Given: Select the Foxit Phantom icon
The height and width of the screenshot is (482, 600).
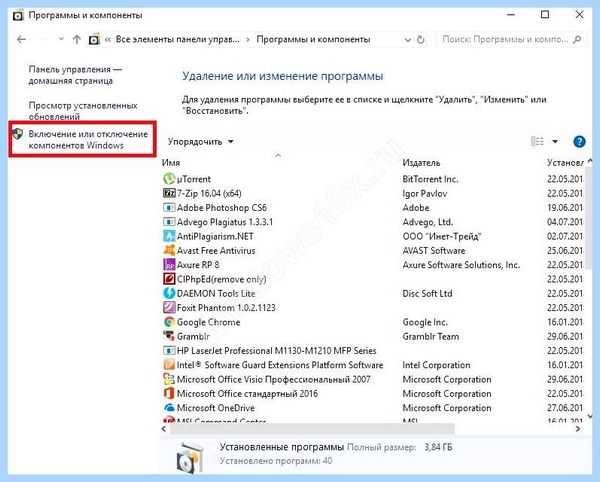Looking at the screenshot, I should (169, 308).
